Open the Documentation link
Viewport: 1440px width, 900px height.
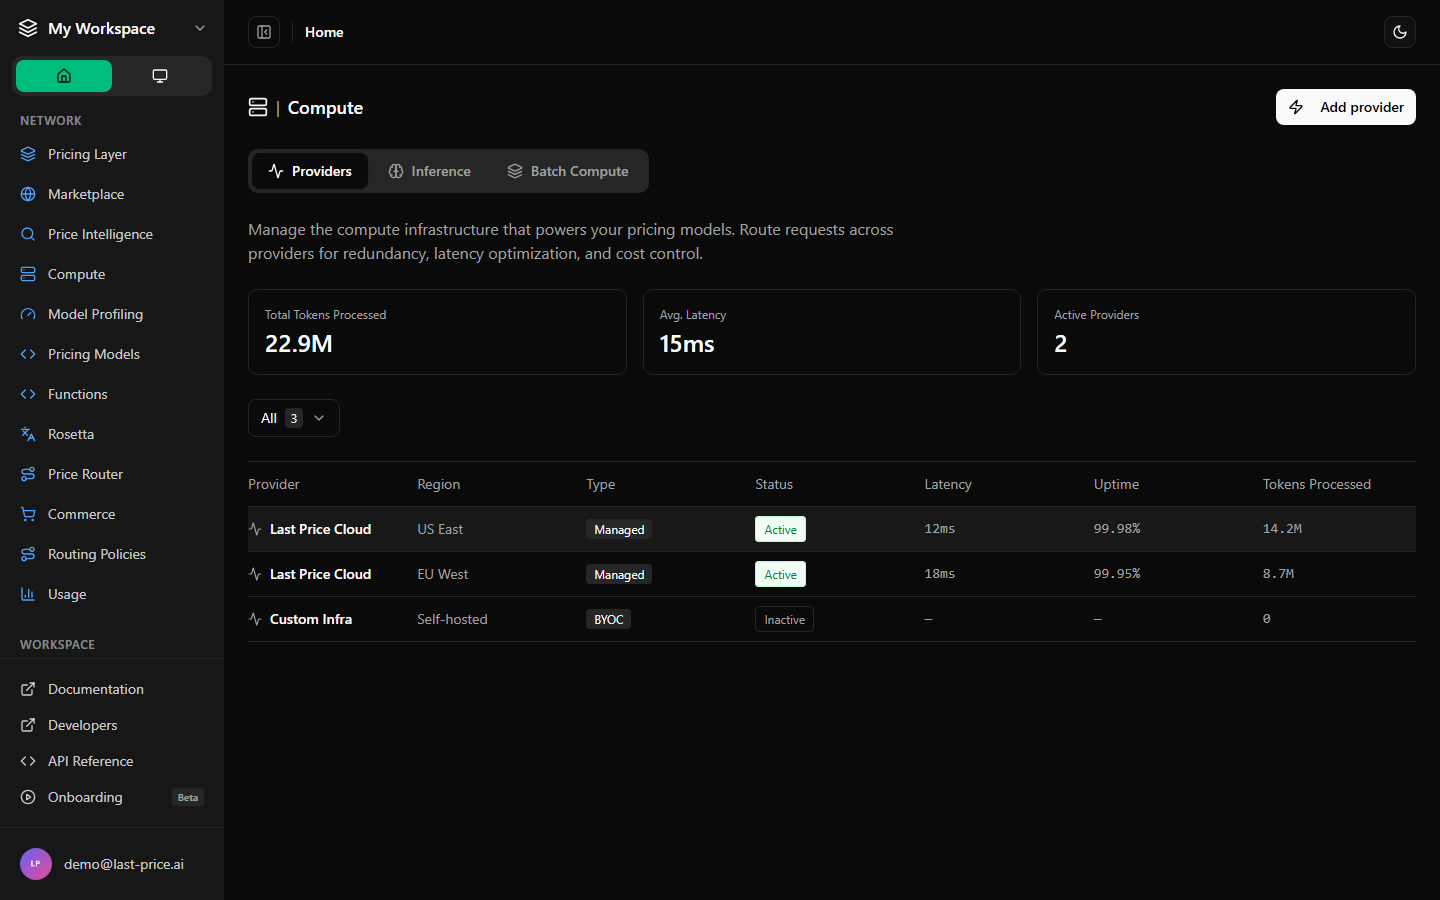click(x=112, y=689)
